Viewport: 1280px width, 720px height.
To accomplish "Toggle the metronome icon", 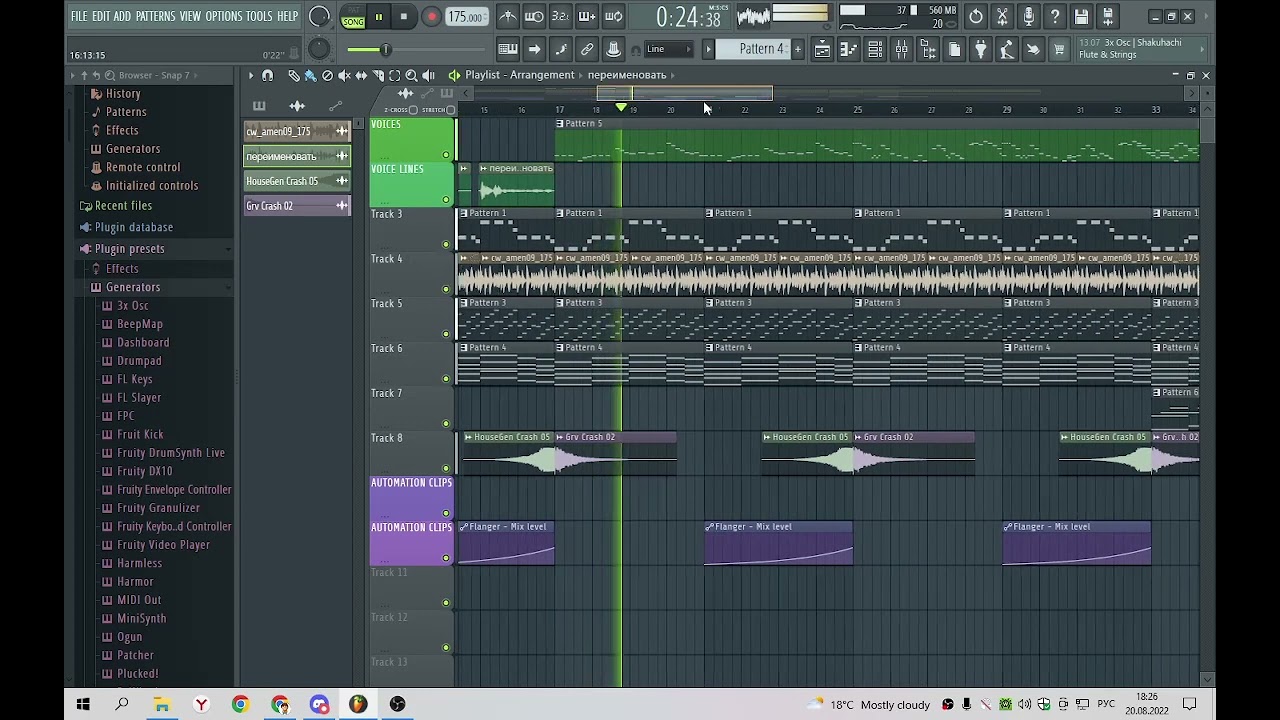I will (x=508, y=16).
